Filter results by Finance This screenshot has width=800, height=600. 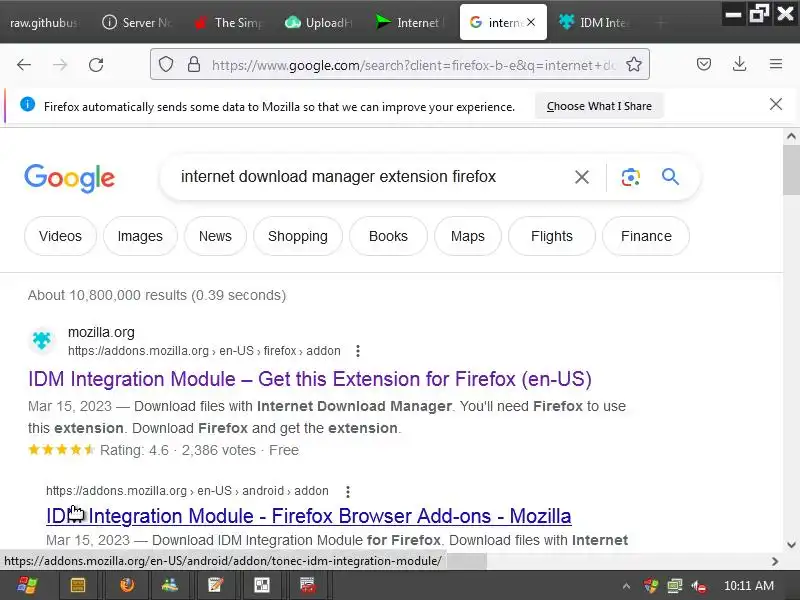[x=646, y=236]
